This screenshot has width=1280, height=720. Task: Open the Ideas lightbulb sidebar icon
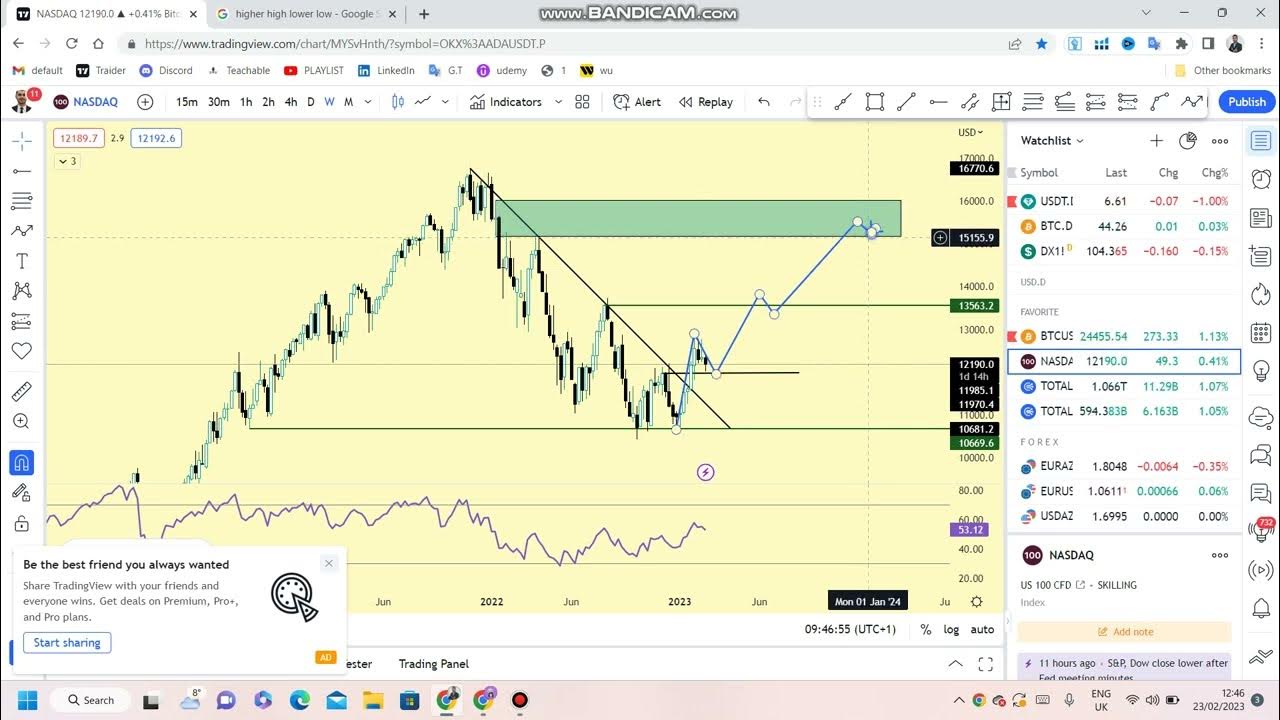click(x=1260, y=370)
